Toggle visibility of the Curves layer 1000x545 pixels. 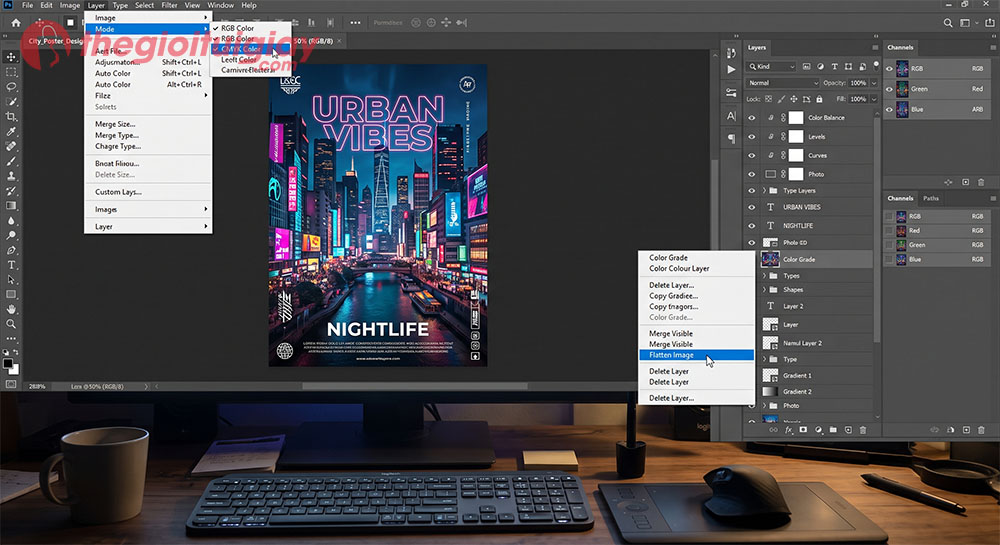(x=752, y=156)
